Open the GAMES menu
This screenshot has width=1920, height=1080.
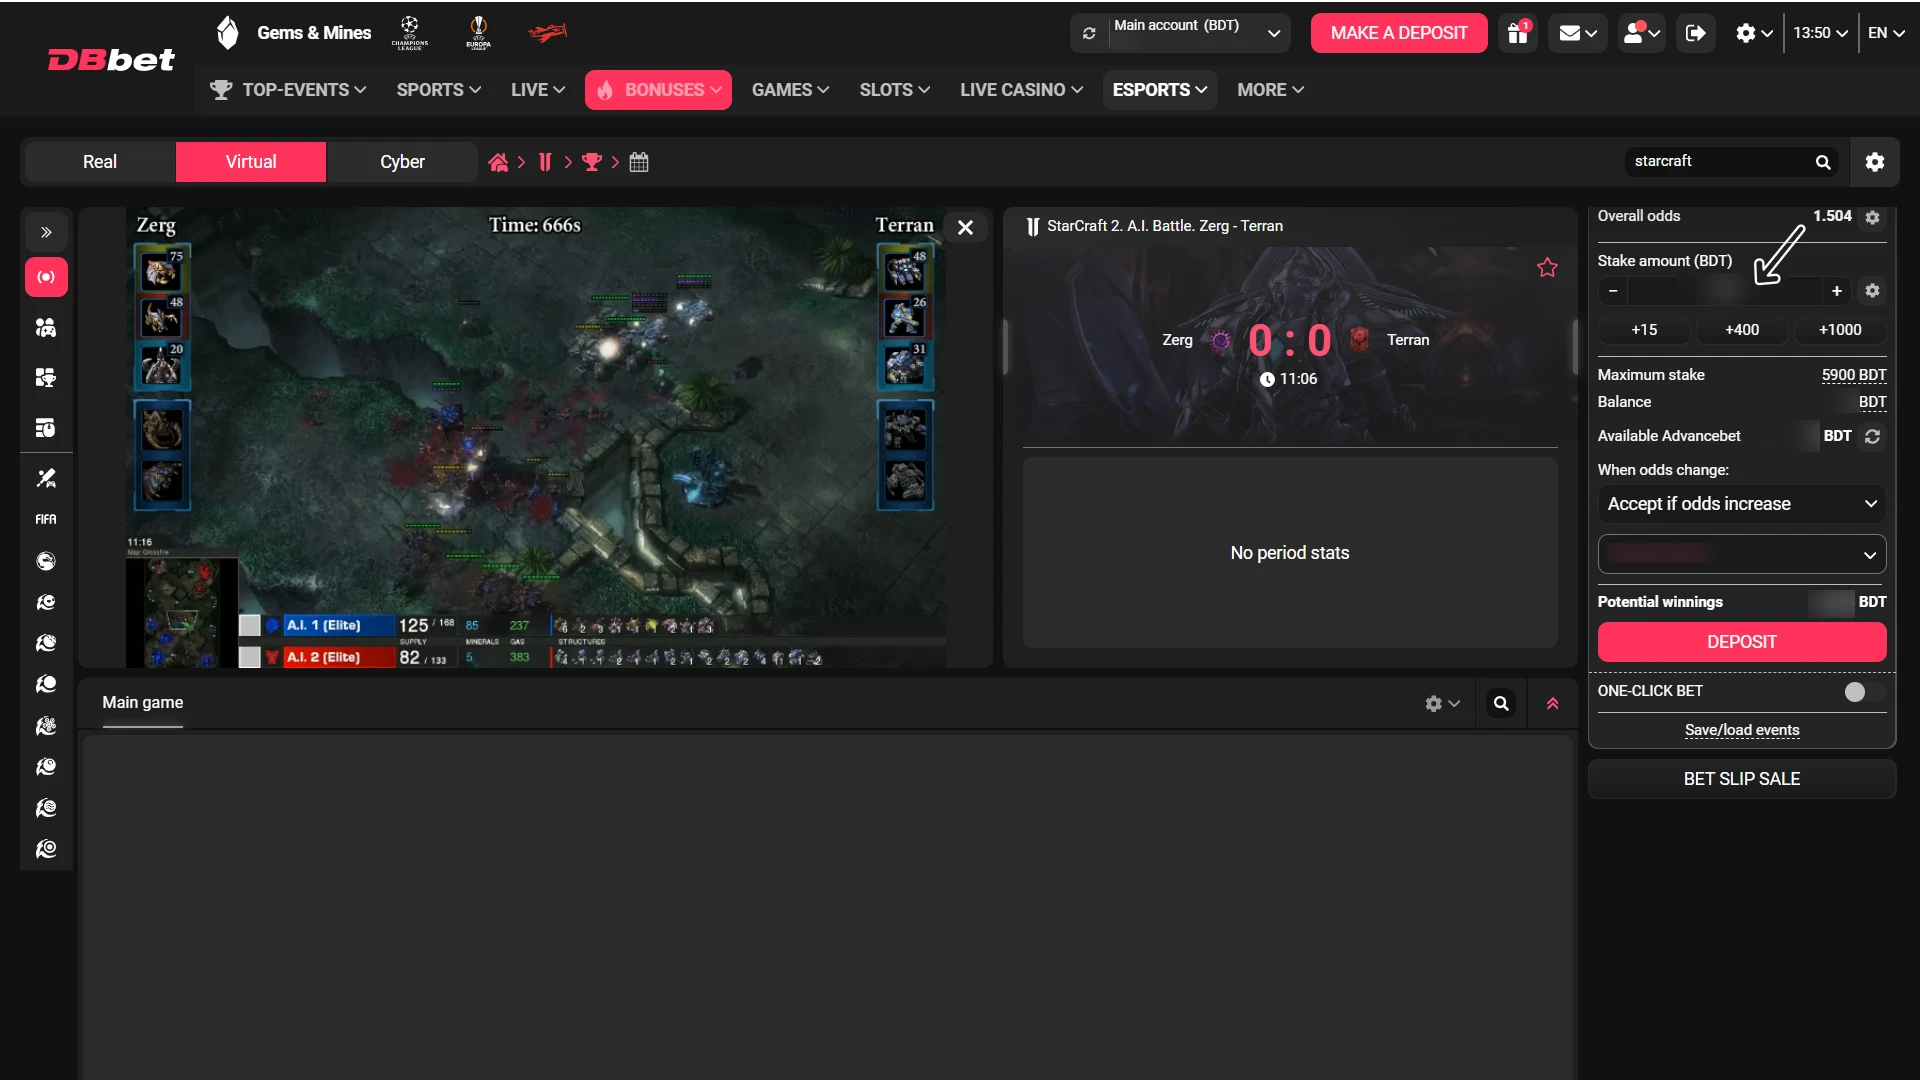(790, 90)
